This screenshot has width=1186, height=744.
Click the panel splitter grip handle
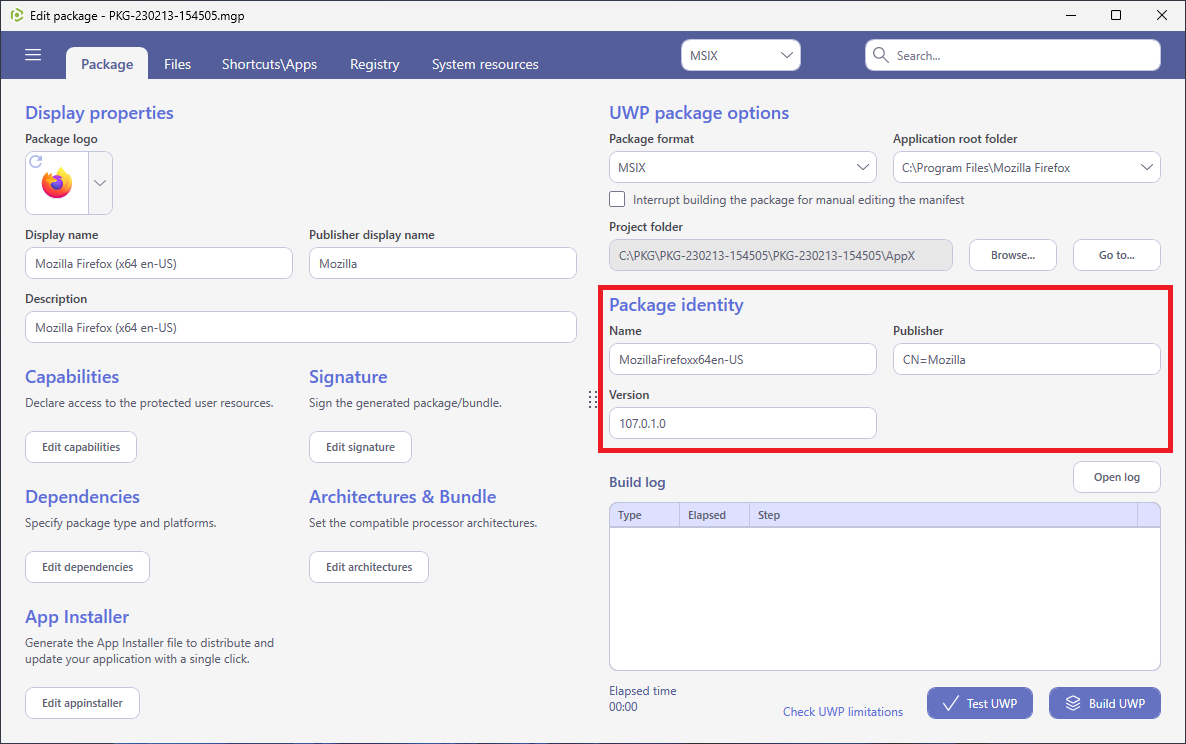(593, 400)
